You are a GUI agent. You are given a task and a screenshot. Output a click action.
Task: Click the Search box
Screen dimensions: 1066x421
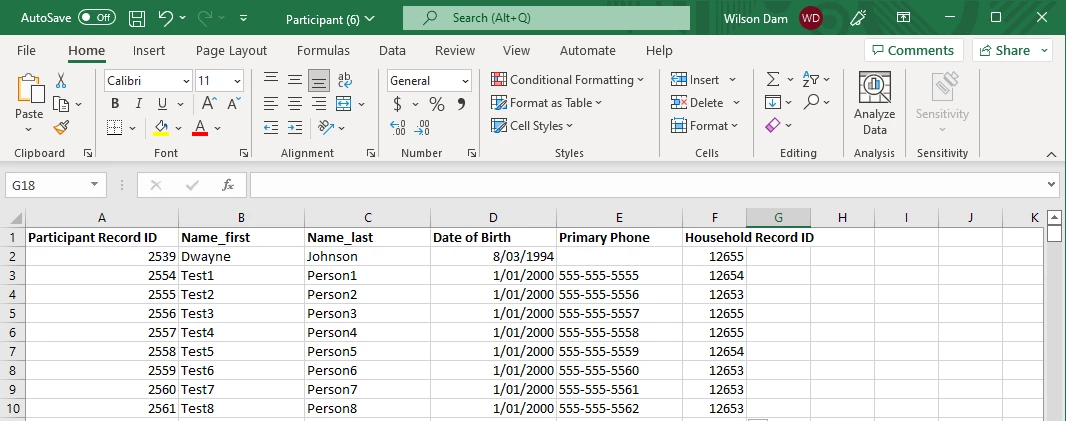coord(546,18)
